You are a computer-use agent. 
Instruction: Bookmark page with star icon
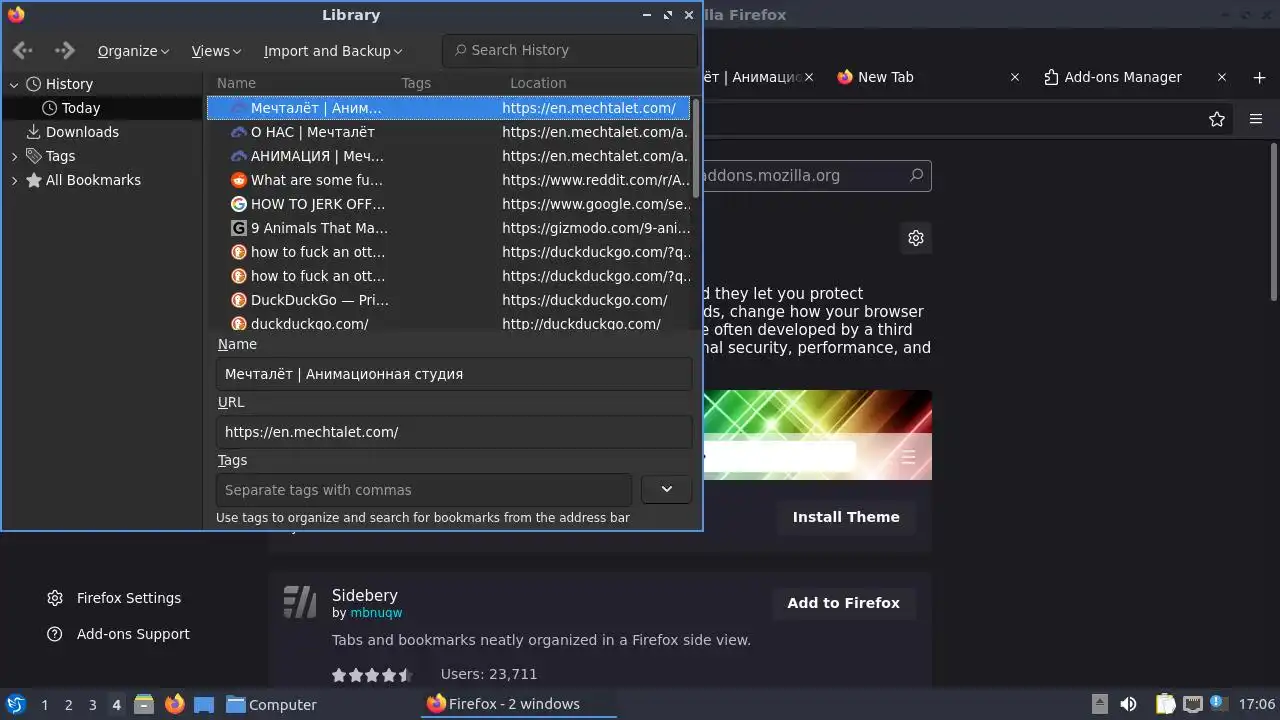pos(1217,119)
